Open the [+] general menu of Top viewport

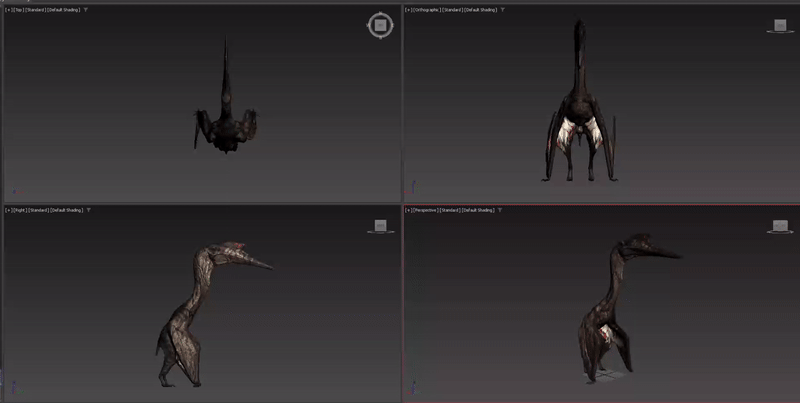[x=7, y=9]
